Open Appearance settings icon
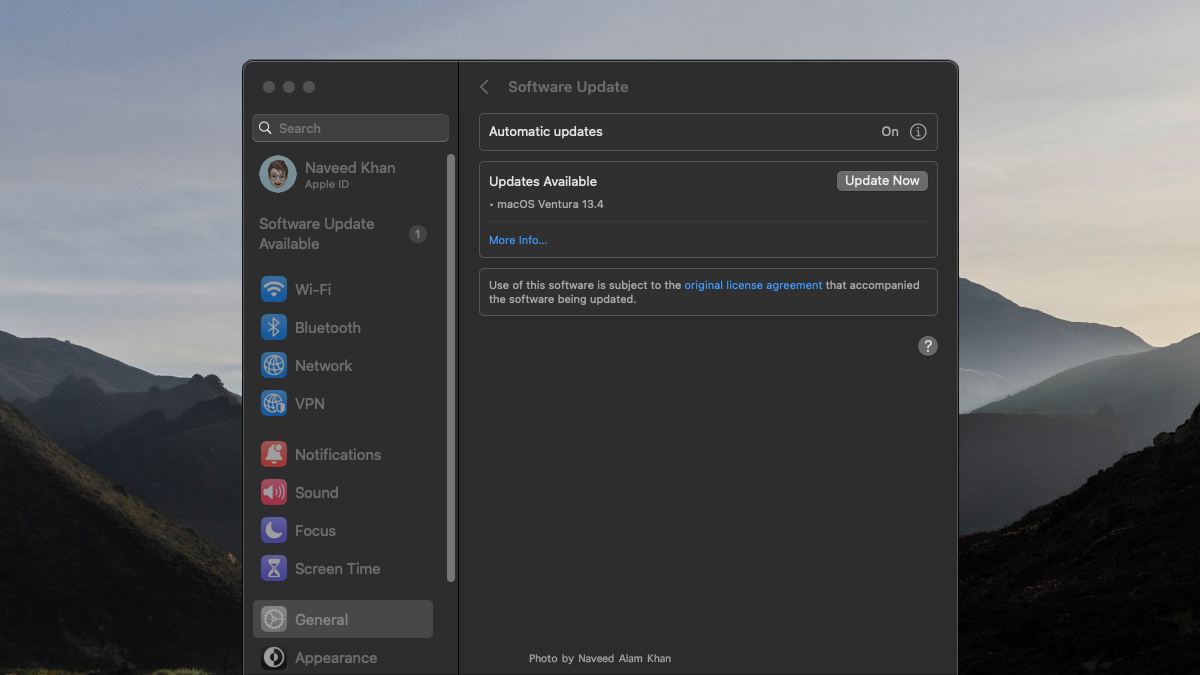Image resolution: width=1200 pixels, height=675 pixels. click(x=274, y=657)
